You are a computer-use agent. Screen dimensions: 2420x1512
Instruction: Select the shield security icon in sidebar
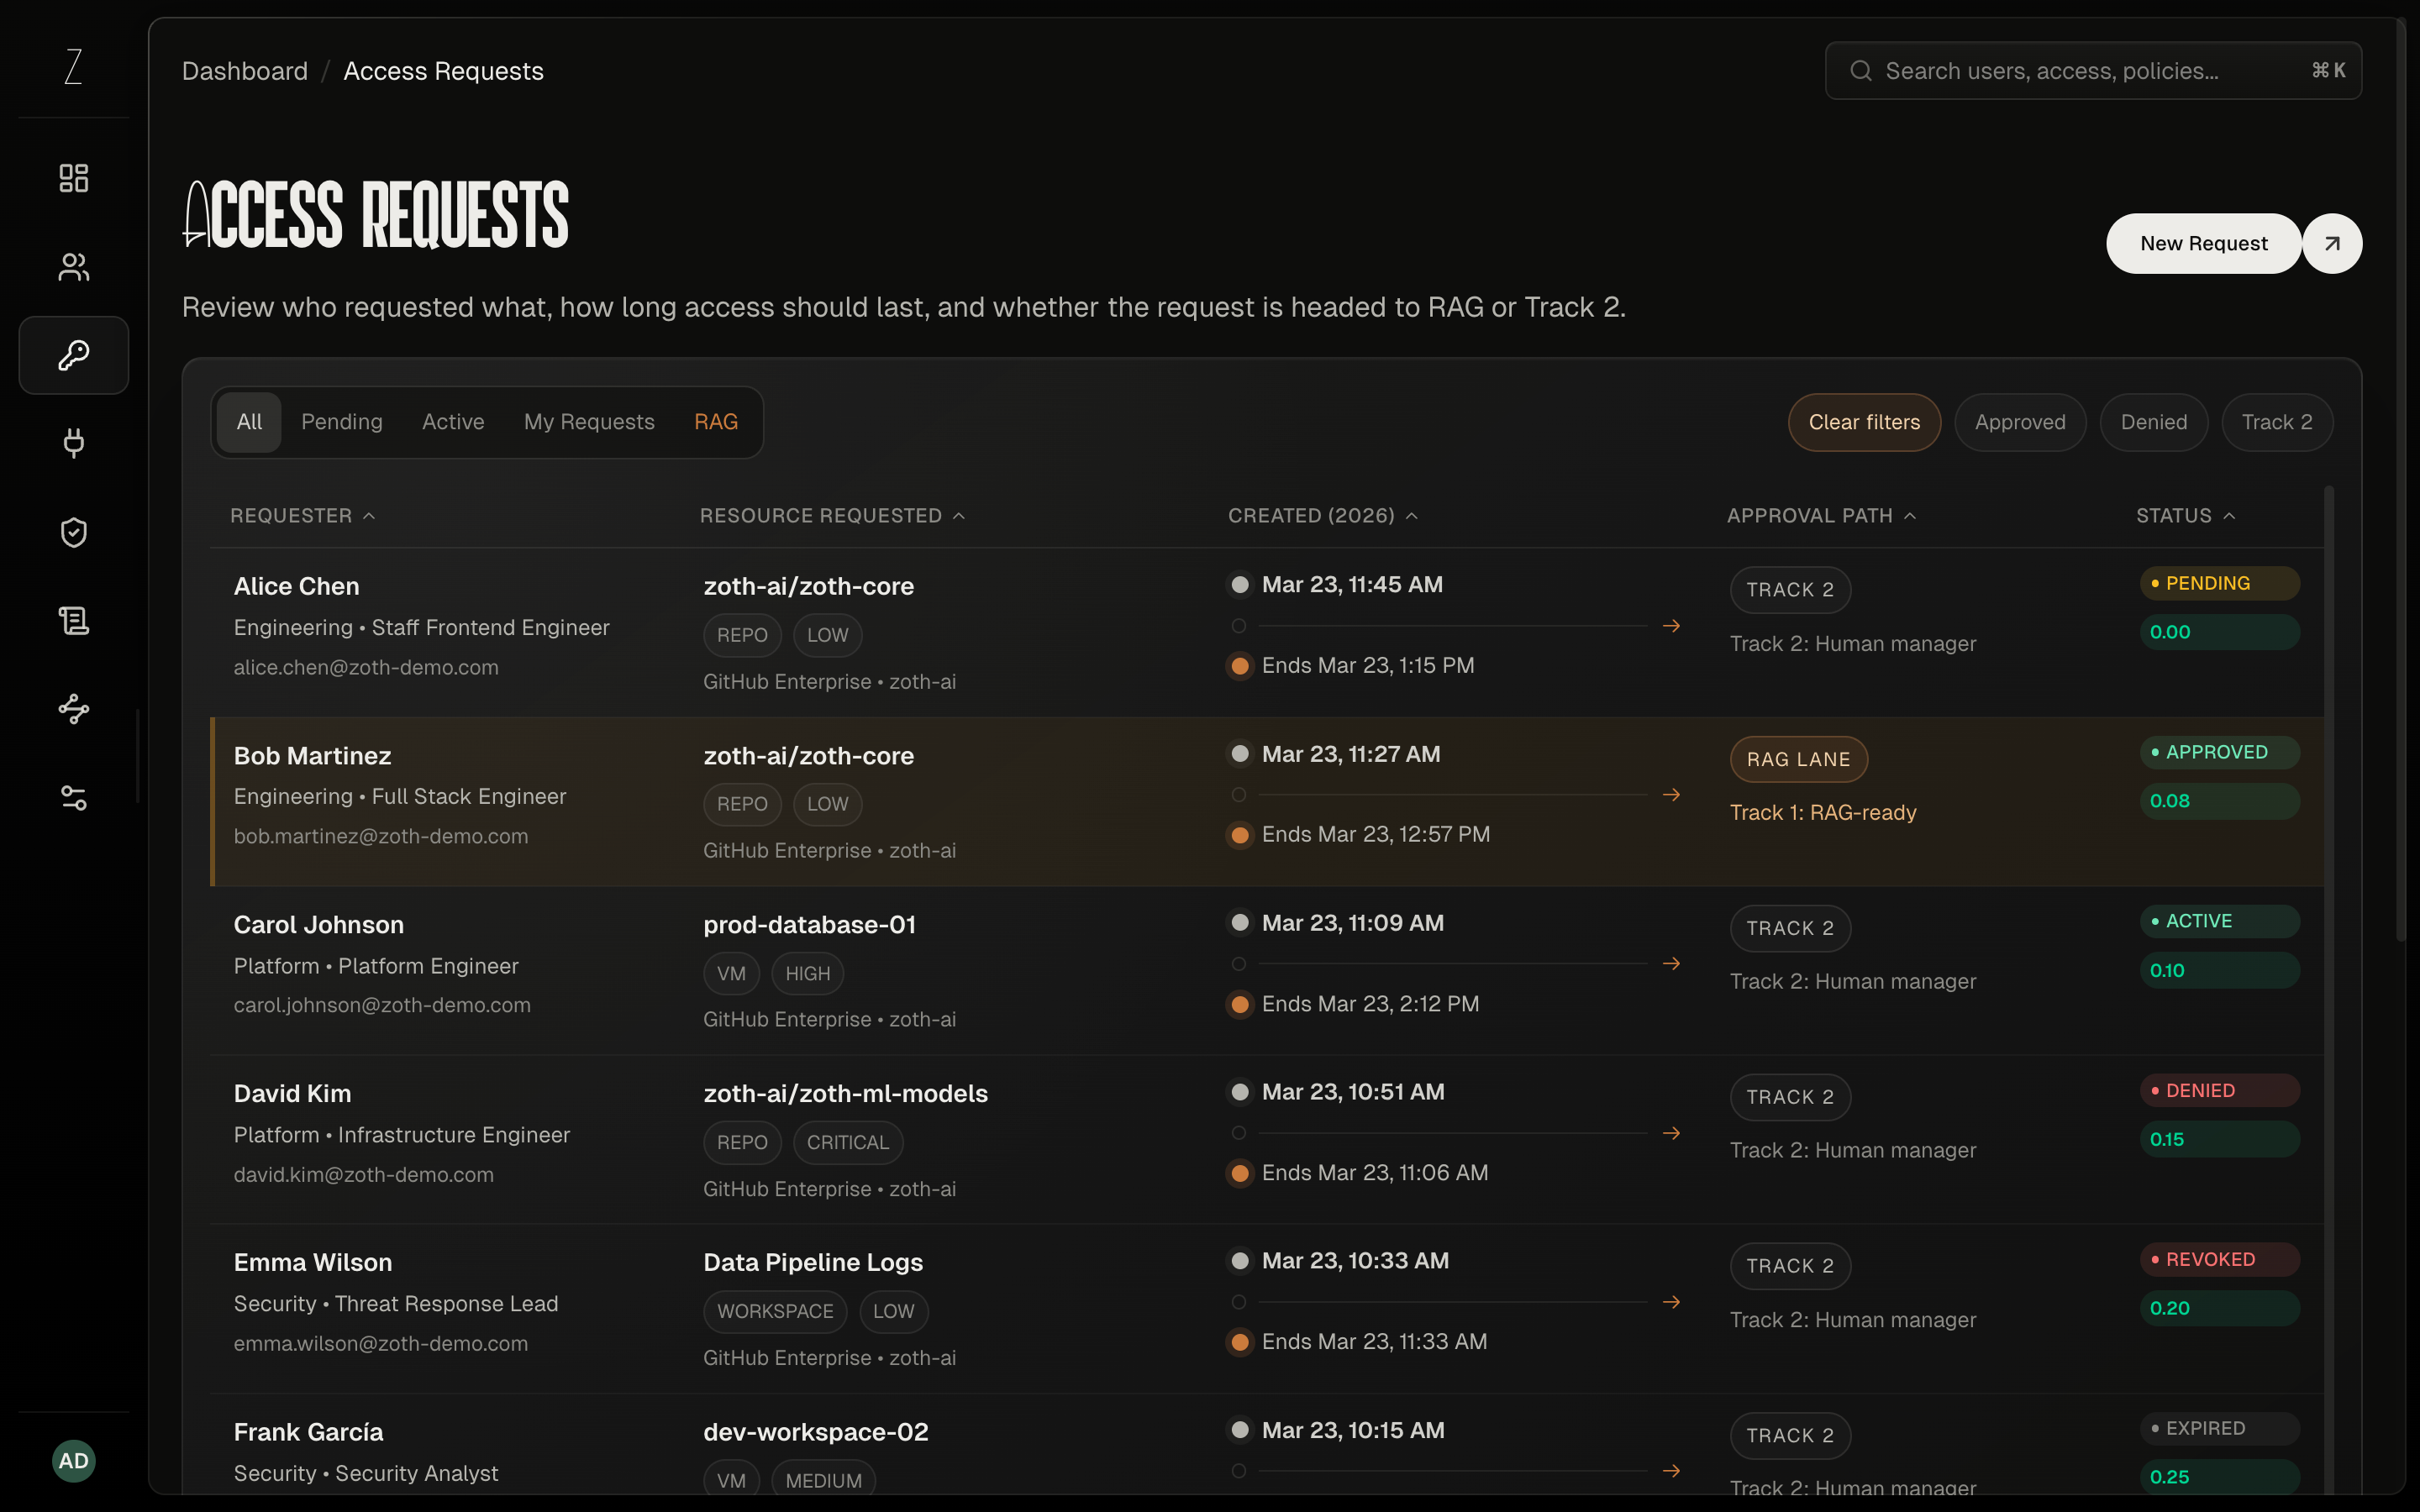[x=72, y=532]
